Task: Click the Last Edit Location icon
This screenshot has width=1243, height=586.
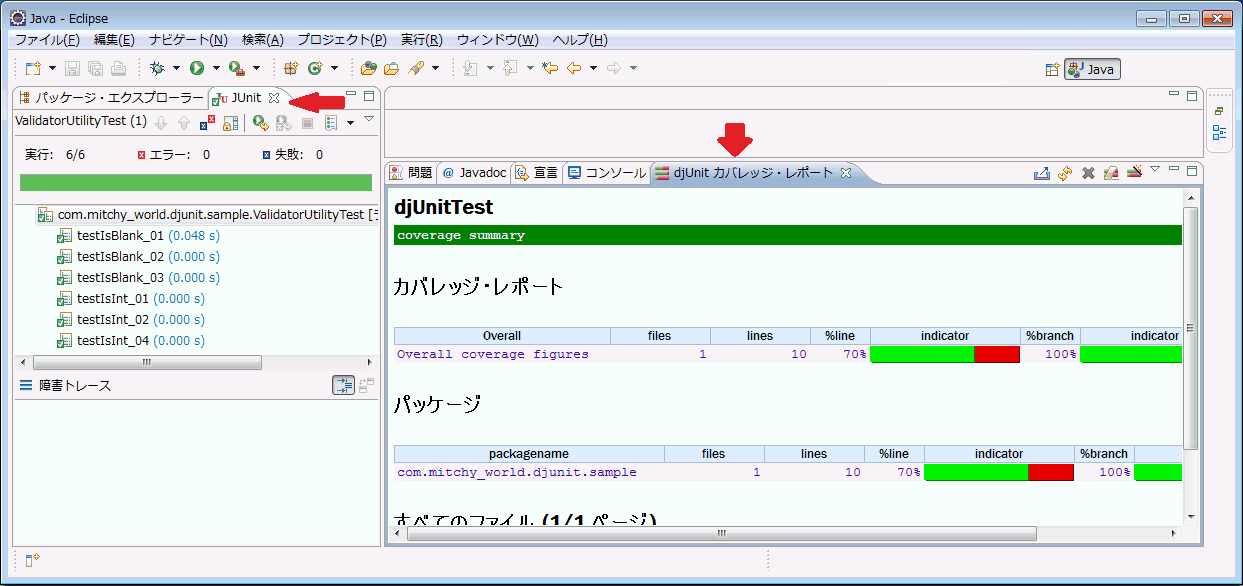Action: [549, 68]
